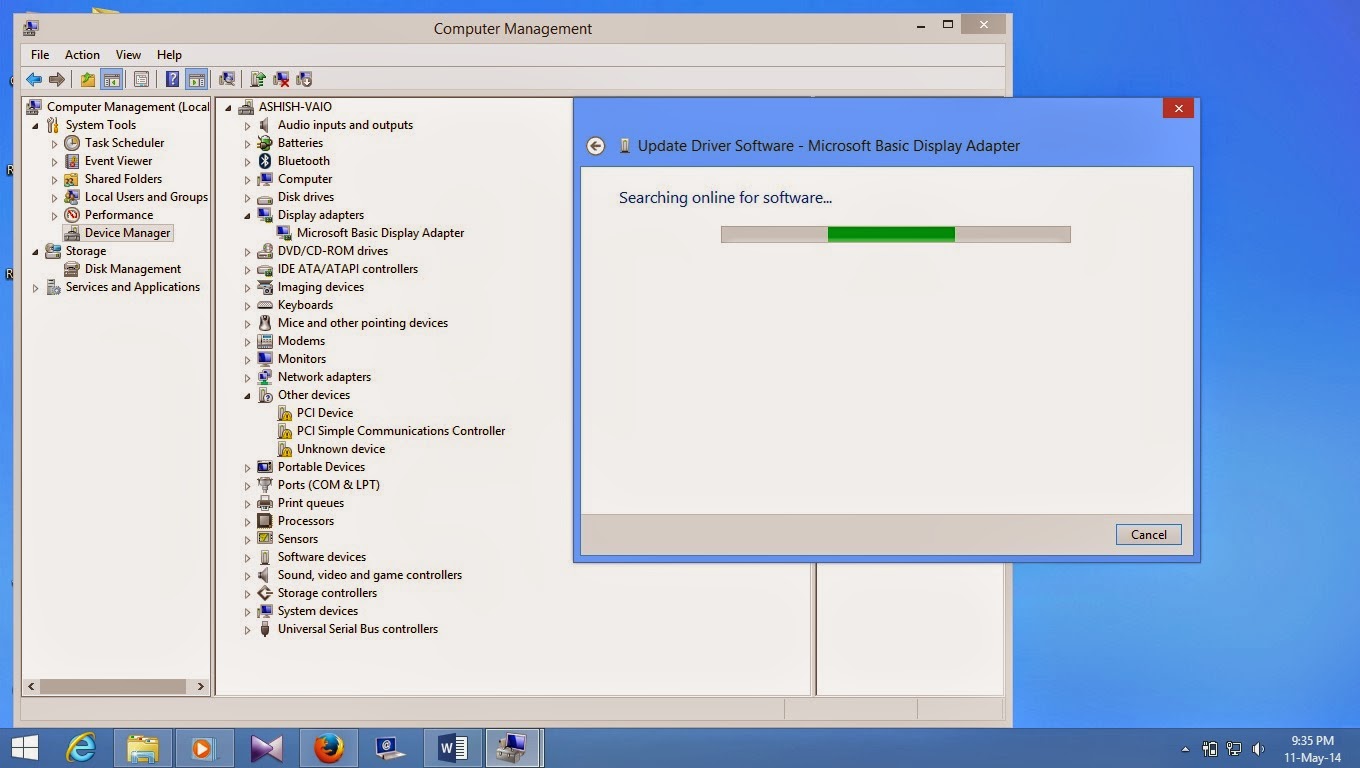The width and height of the screenshot is (1360, 768).
Task: Expand the Batteries category arrow
Action: pos(247,143)
